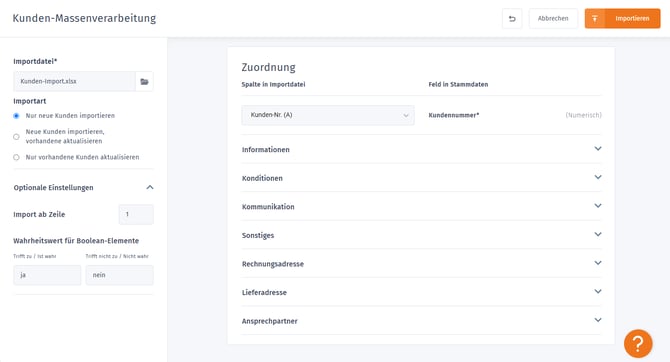Expand the Rechnungsadresse section
Screen dimensions: 670x362
(421, 264)
